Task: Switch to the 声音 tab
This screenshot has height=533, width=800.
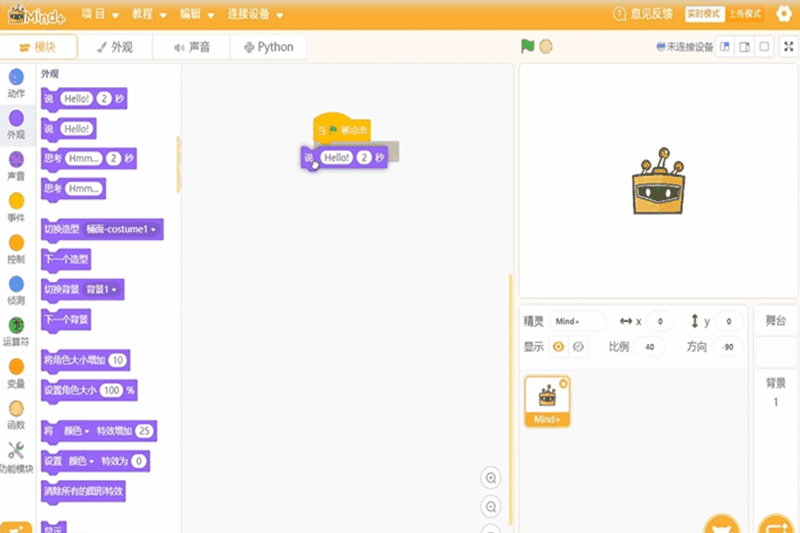Action: pos(192,47)
